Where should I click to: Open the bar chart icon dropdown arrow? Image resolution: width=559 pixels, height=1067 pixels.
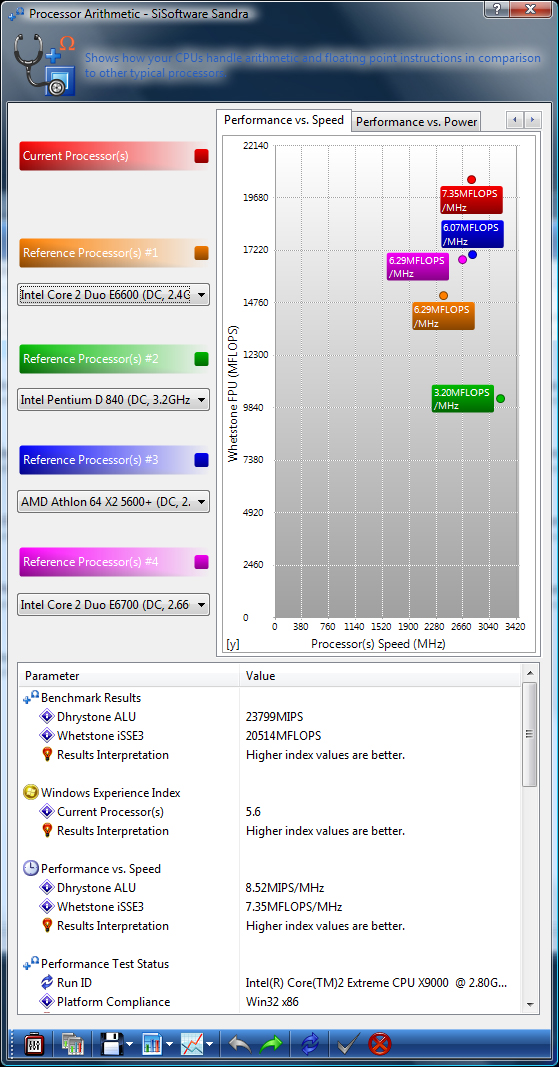[x=170, y=1044]
